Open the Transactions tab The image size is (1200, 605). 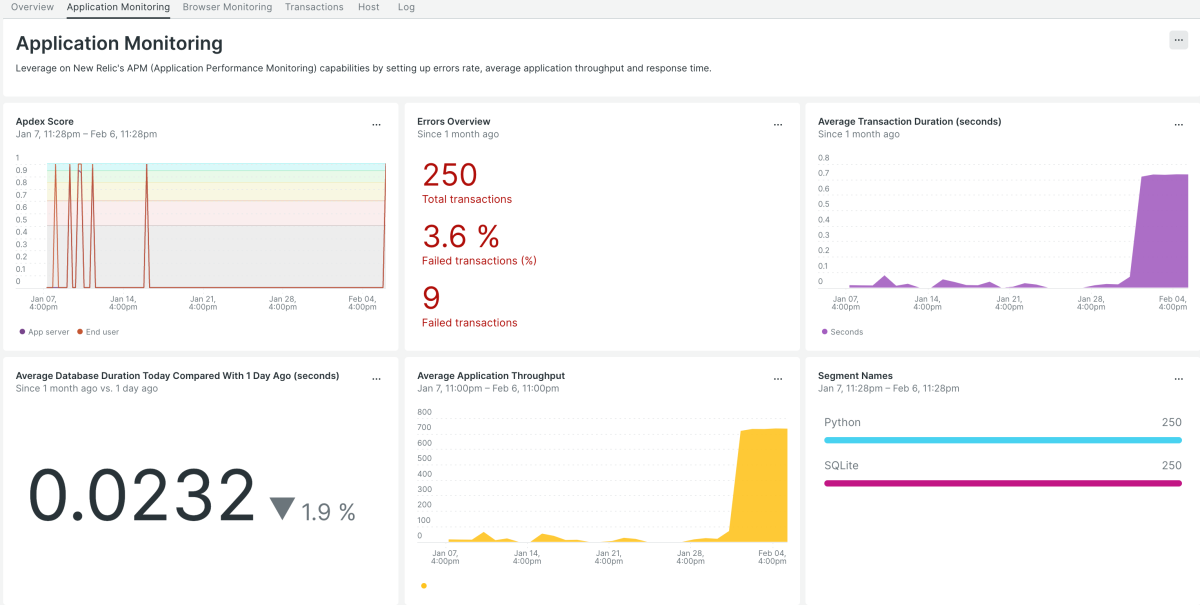click(314, 7)
